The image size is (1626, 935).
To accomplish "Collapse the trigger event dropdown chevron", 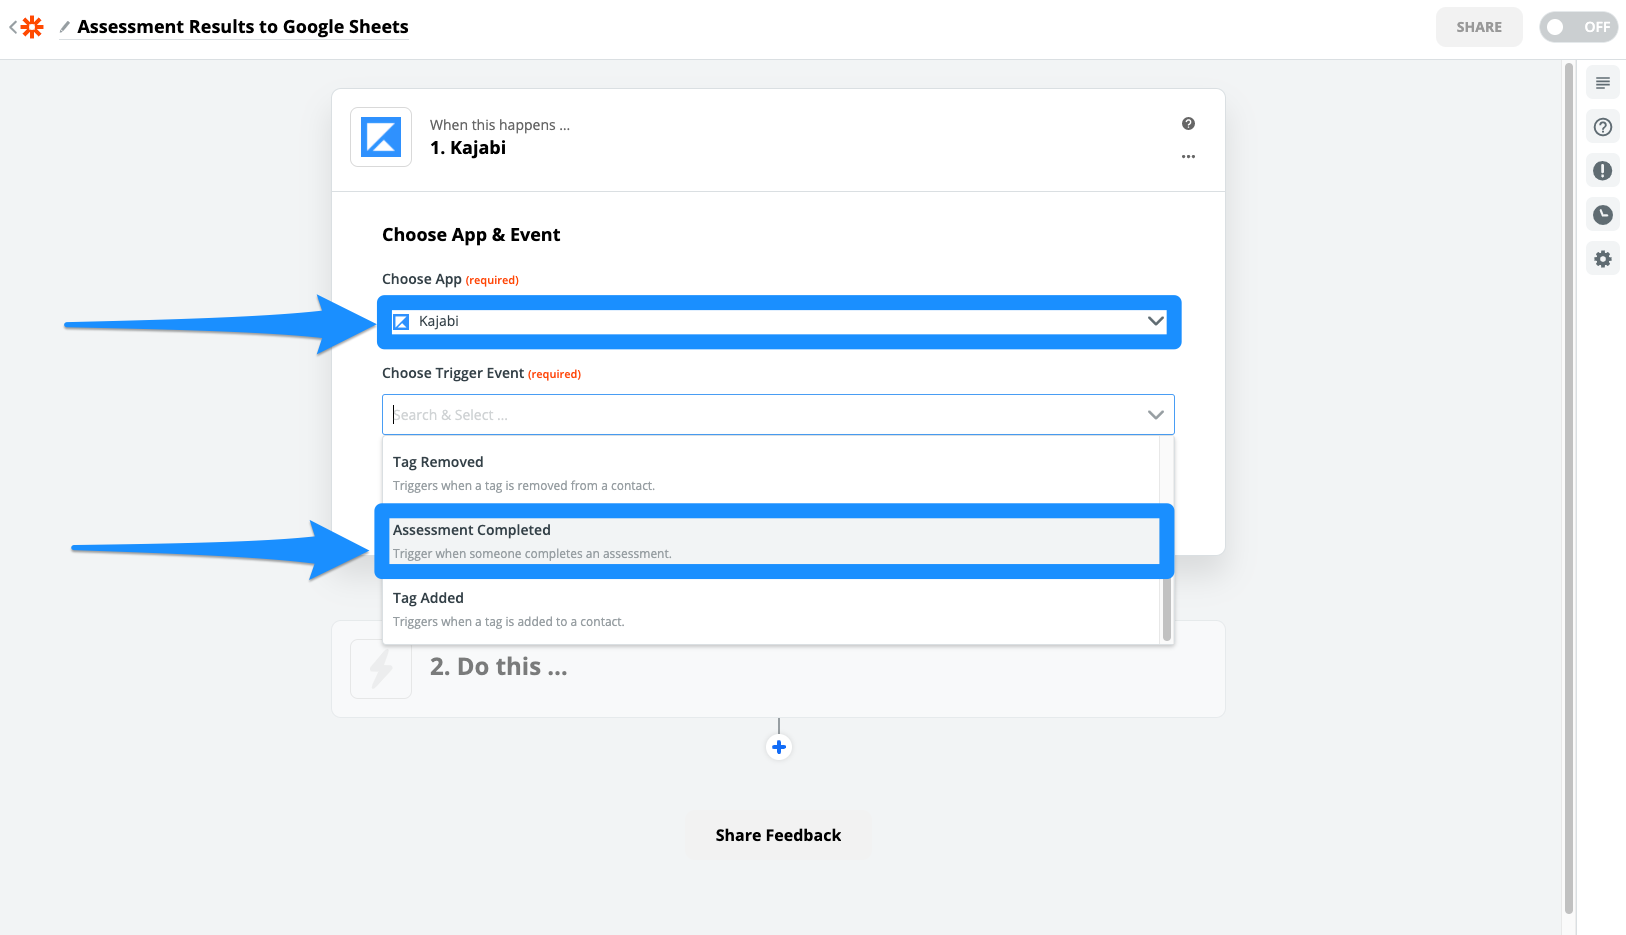I will (x=1156, y=415).
